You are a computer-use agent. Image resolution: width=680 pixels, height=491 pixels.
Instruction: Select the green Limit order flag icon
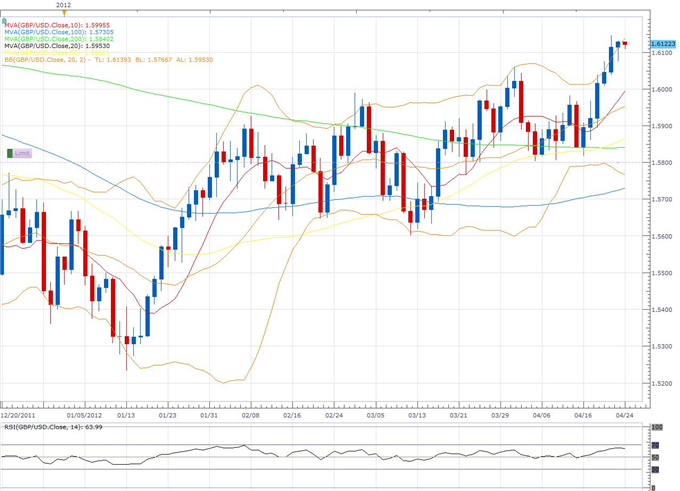pos(11,153)
